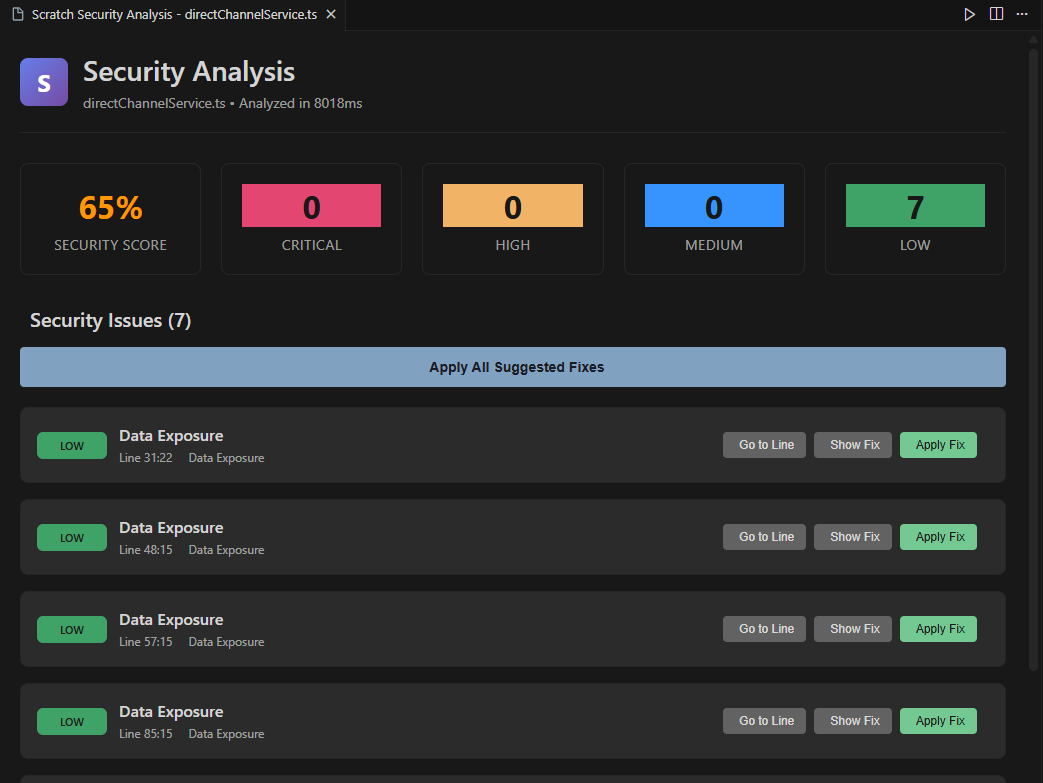The height and width of the screenshot is (783, 1043).
Task: Go to Line for issue at 31:22
Action: [x=764, y=444]
